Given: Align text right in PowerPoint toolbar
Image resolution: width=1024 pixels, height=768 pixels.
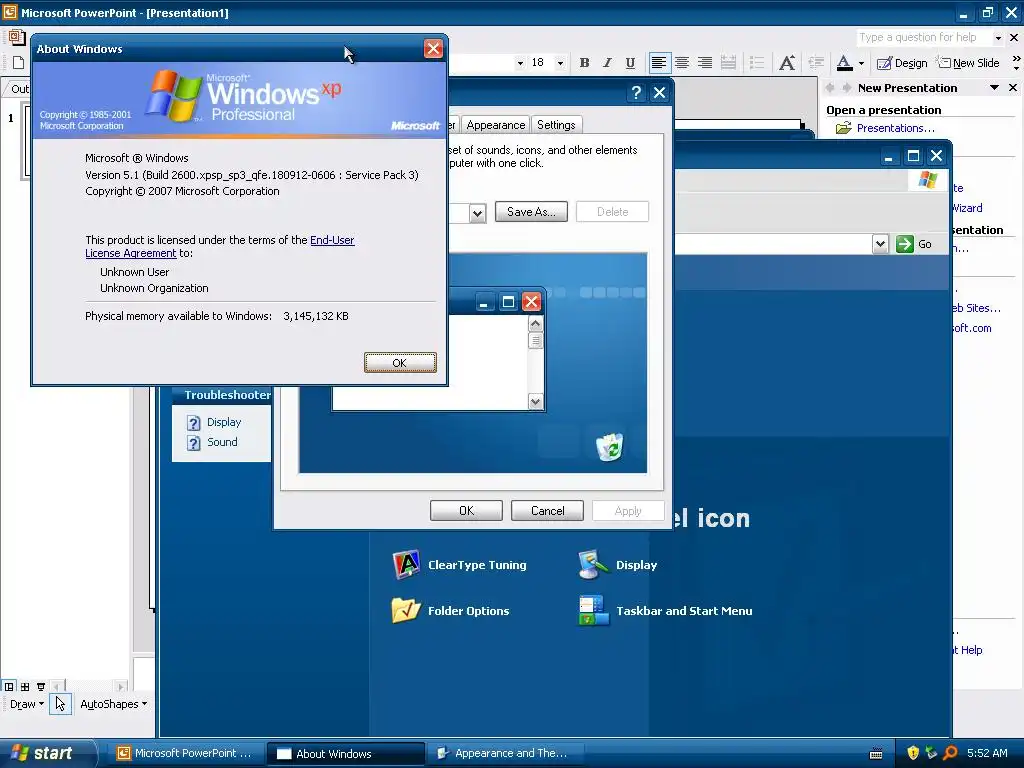Looking at the screenshot, I should 705,63.
